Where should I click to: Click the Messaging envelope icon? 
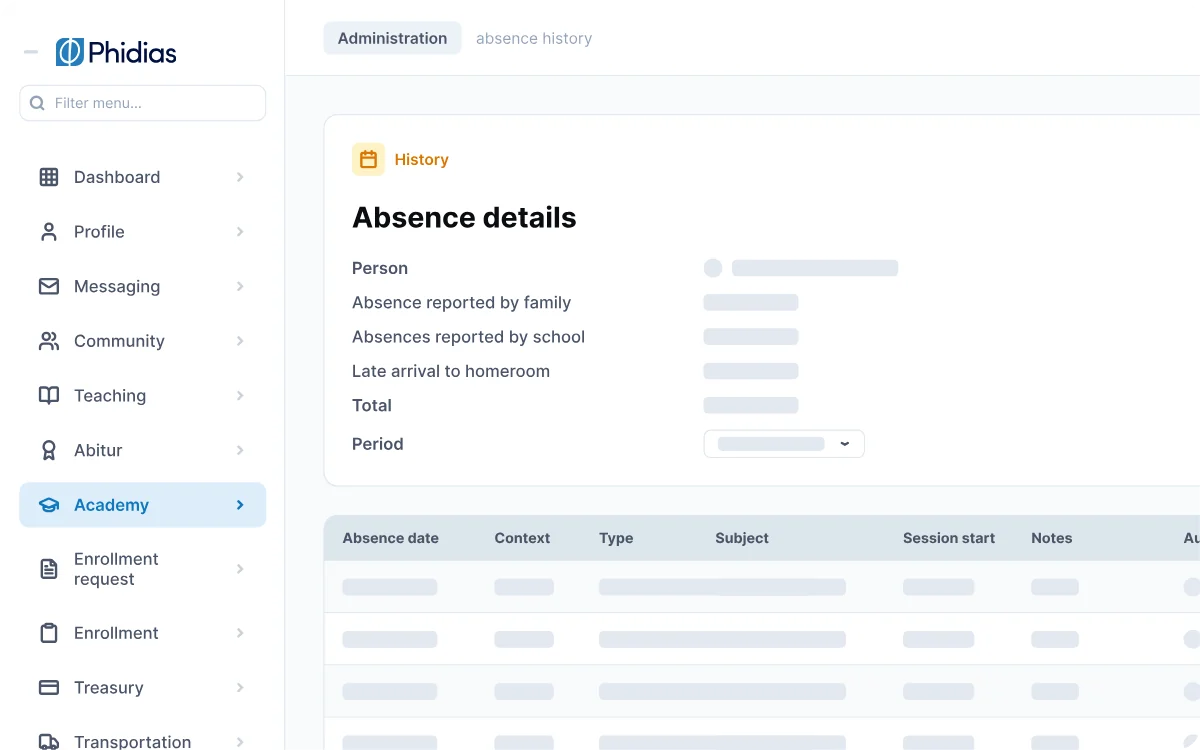pos(48,286)
